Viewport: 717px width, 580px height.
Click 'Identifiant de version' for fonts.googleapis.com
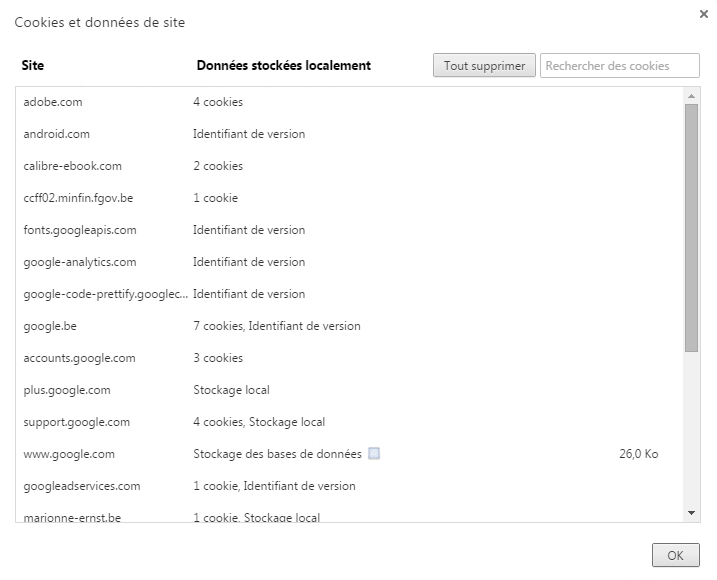[x=249, y=230]
